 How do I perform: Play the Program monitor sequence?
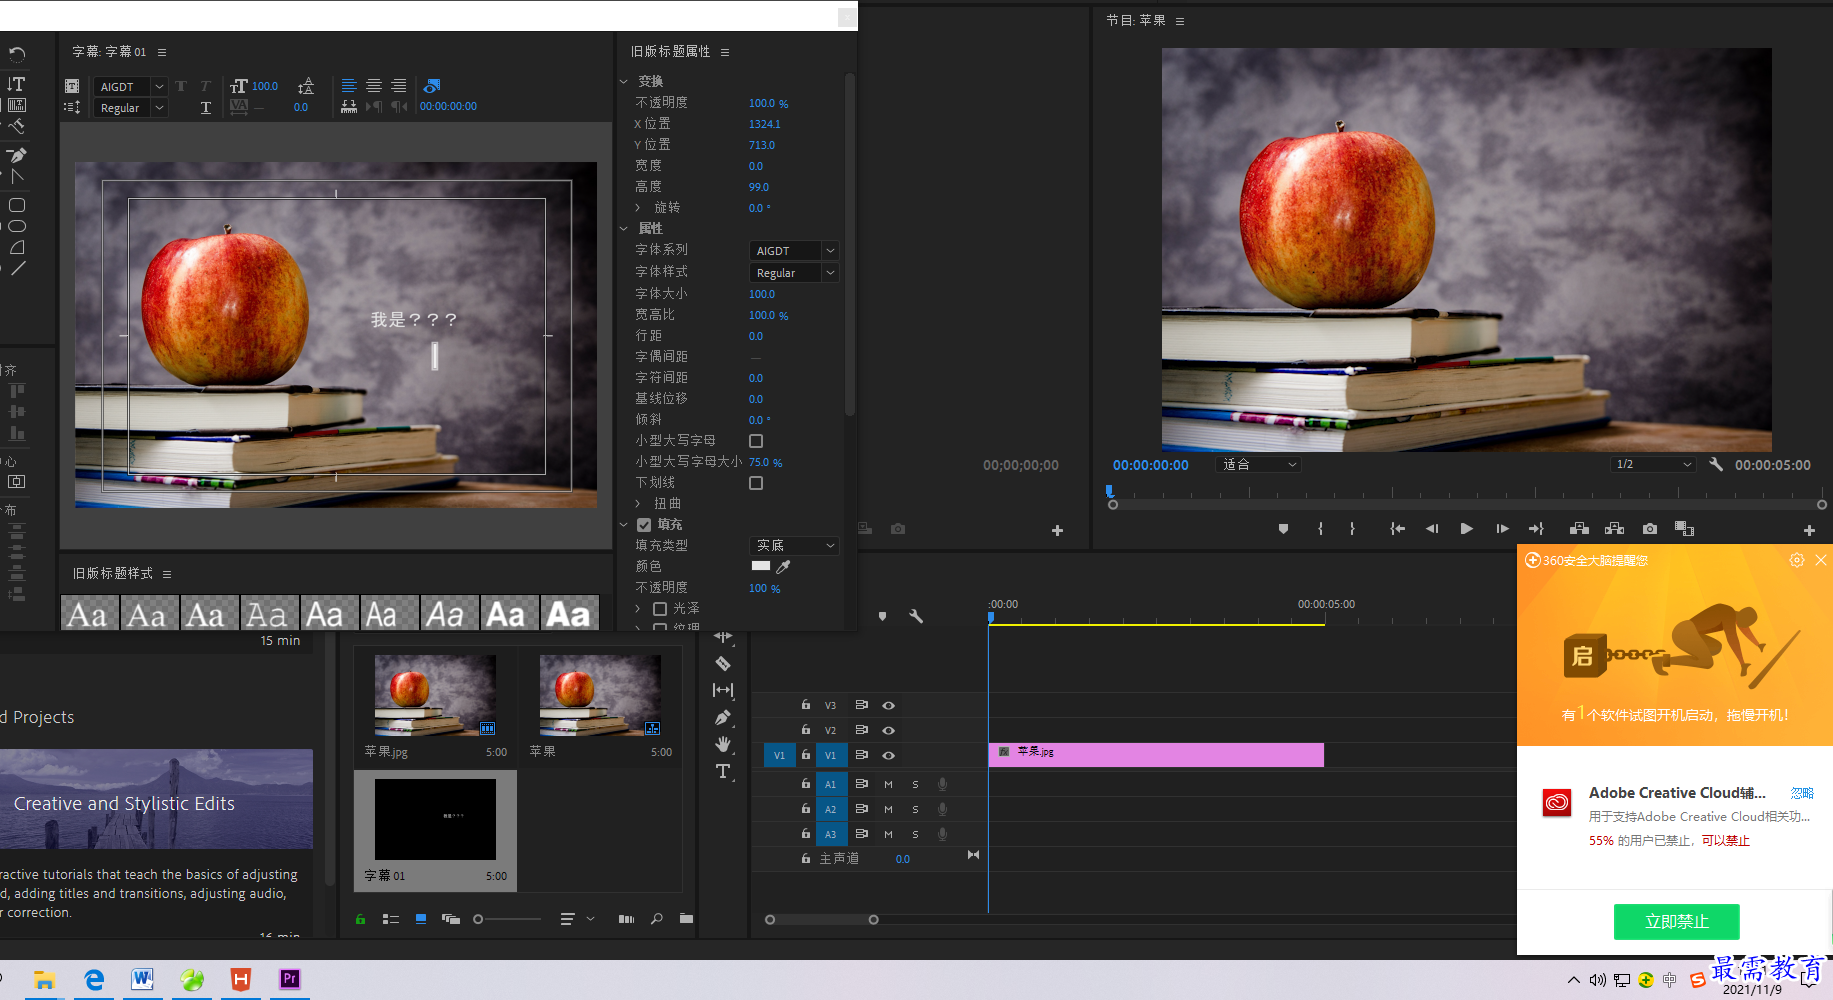pos(1466,529)
